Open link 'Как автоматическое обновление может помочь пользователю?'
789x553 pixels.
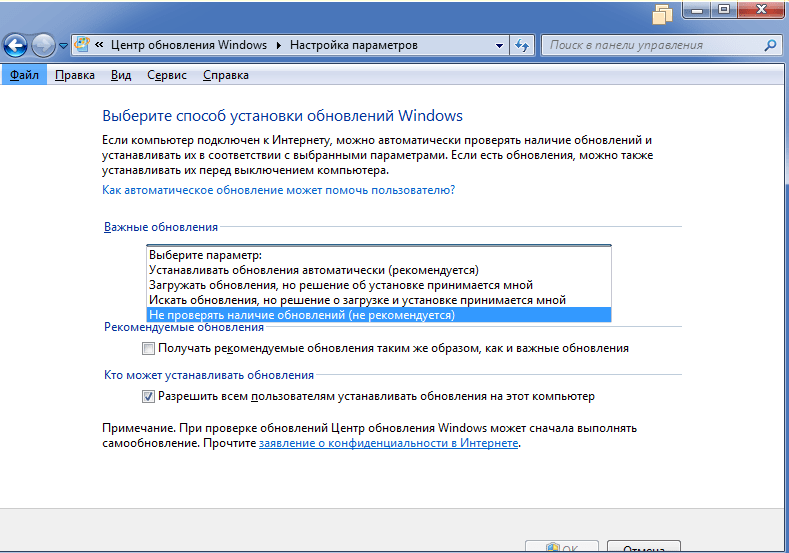coord(278,190)
